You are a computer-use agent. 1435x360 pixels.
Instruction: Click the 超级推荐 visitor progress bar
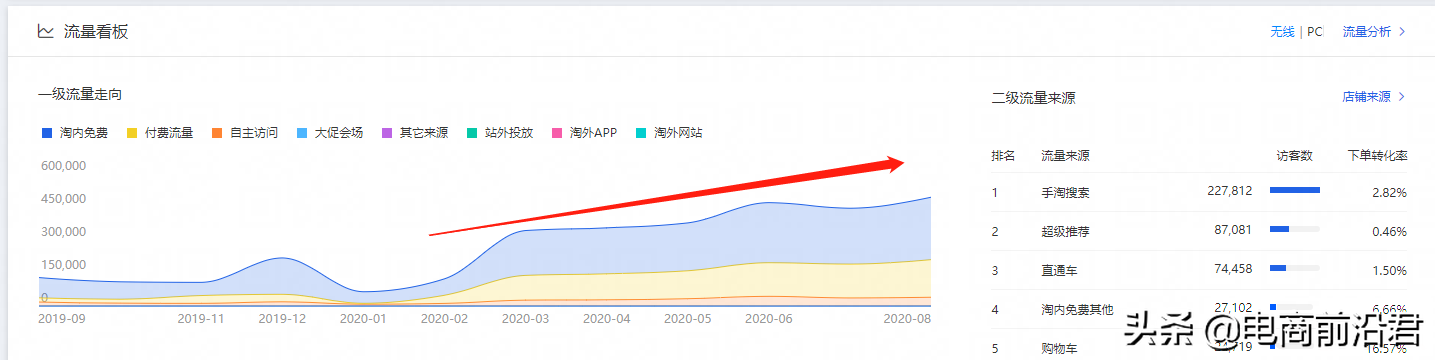pos(1295,229)
